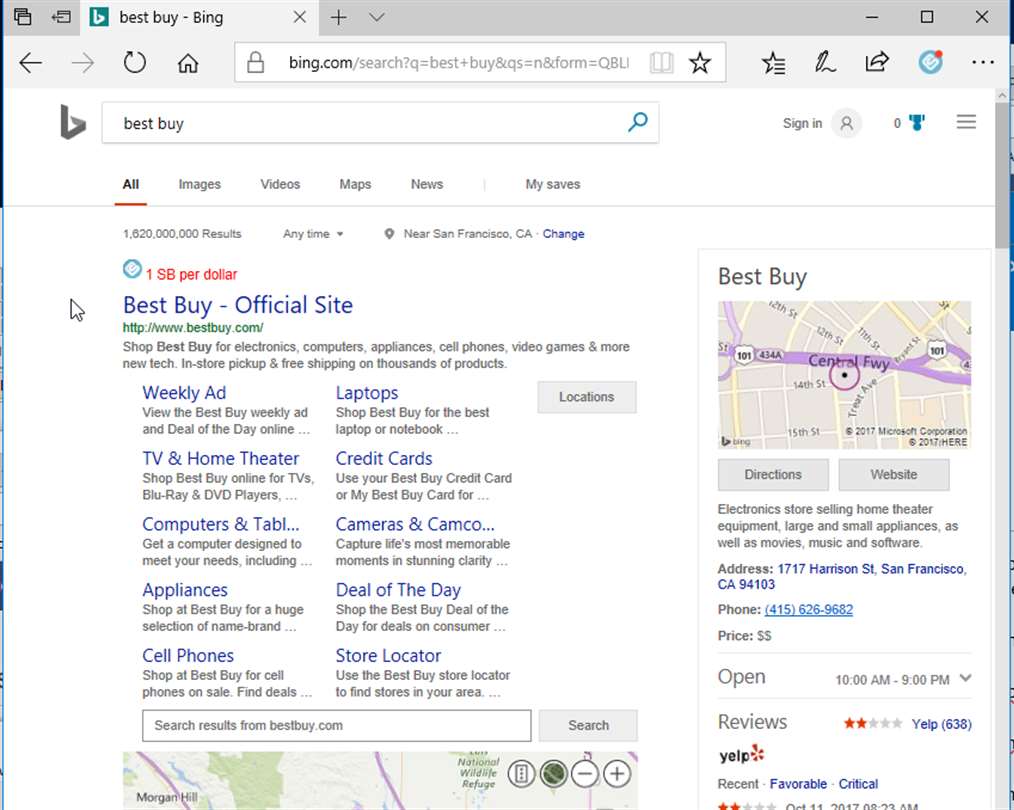Open the Weekly Ad link
1014x810 pixels.
(184, 393)
